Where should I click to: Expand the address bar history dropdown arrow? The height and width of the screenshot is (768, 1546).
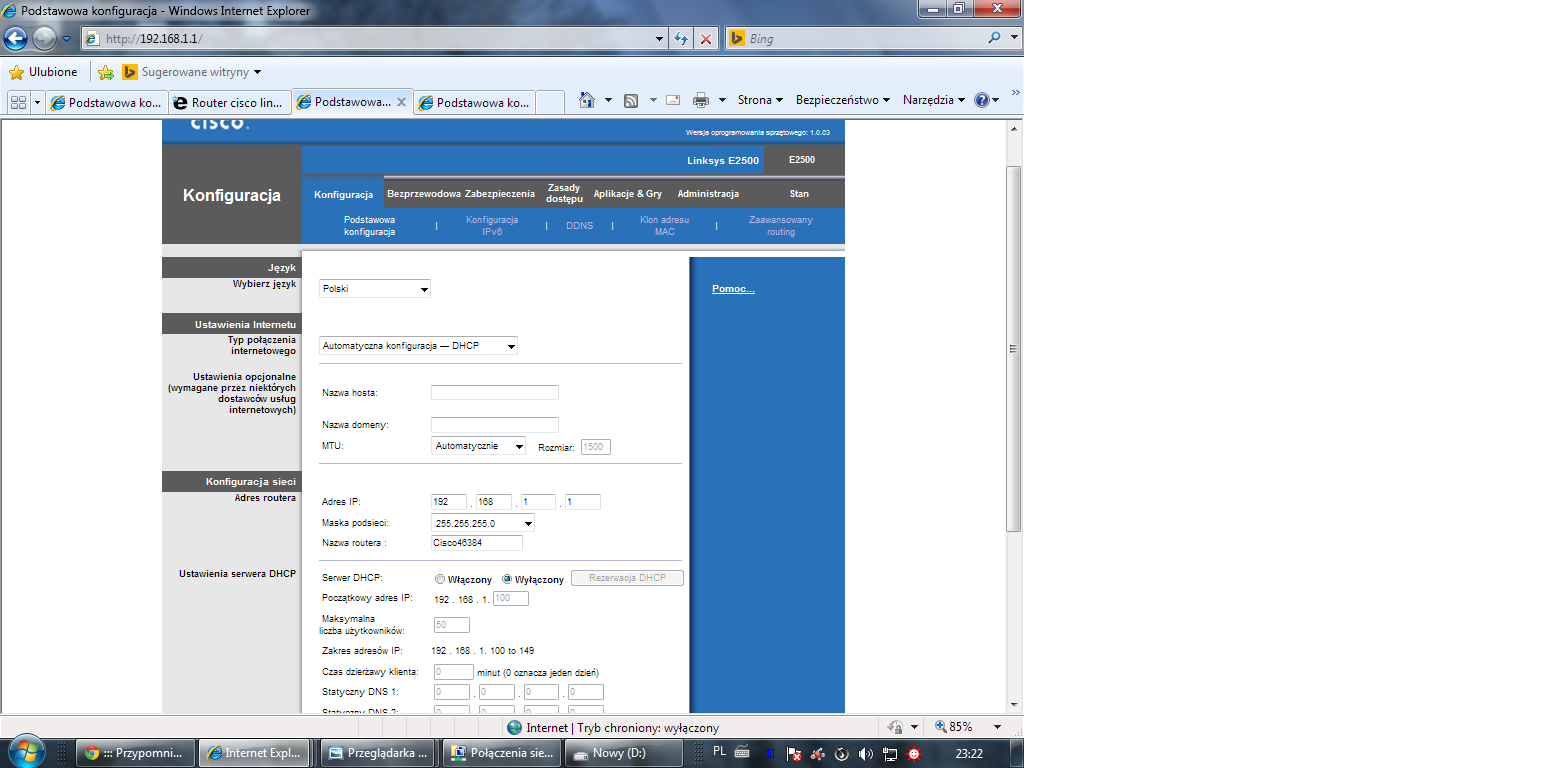[659, 39]
